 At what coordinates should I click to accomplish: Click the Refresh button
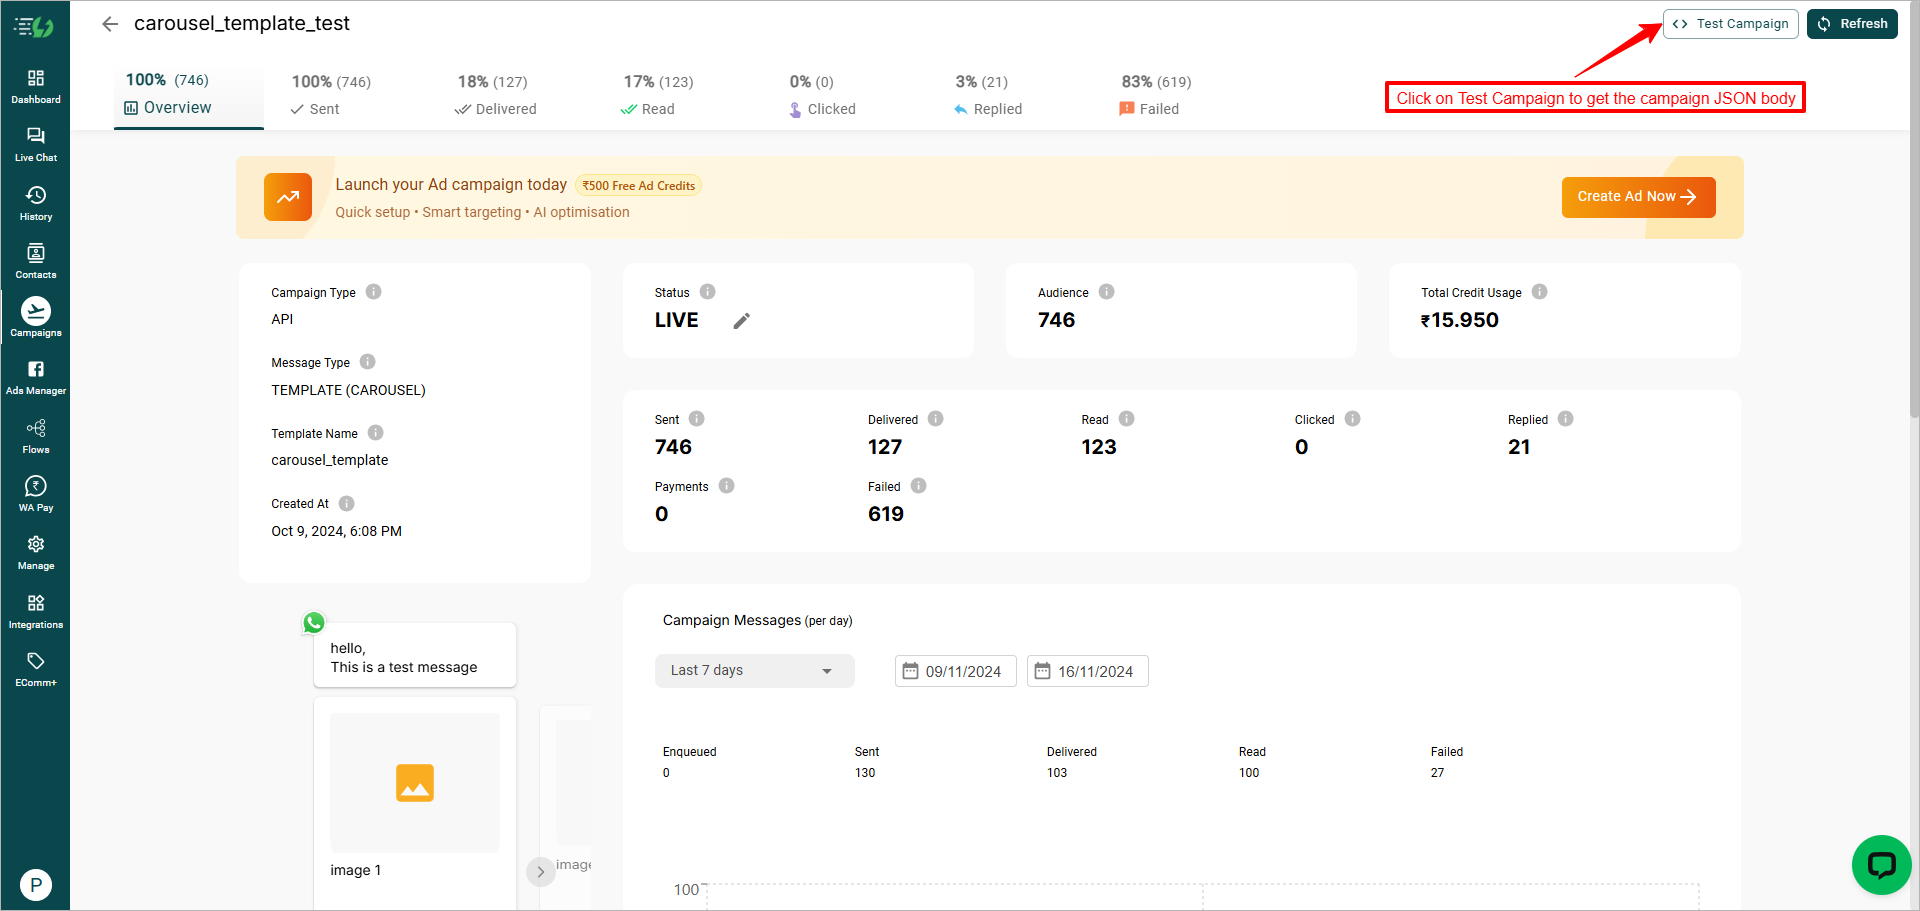1852,24
